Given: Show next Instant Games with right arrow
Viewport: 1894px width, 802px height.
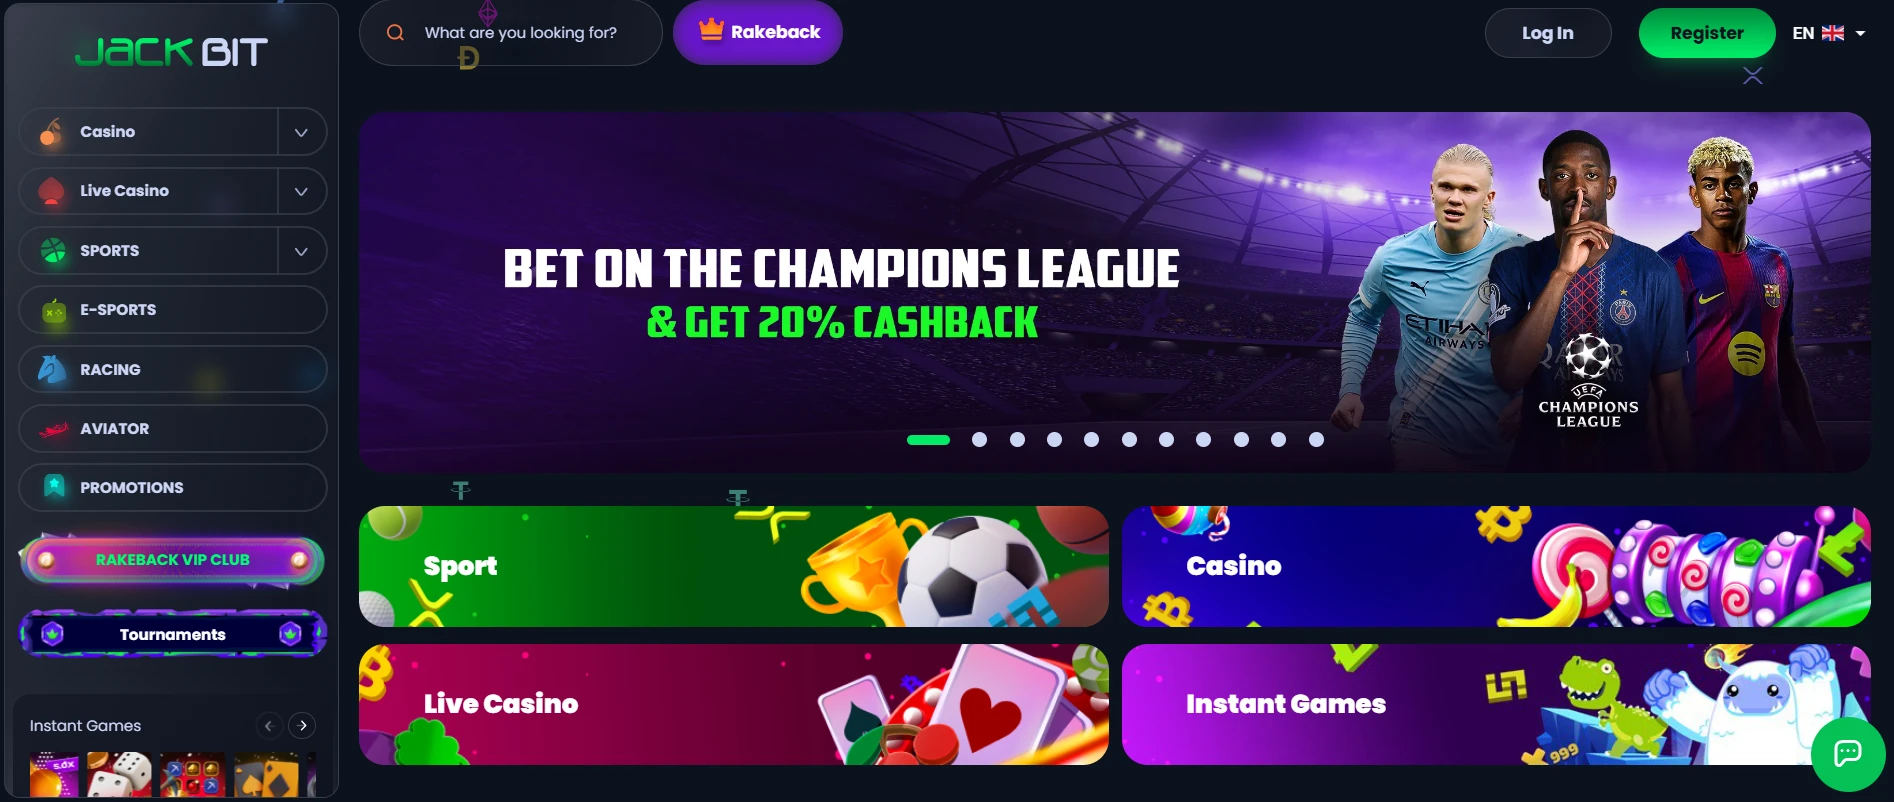Looking at the screenshot, I should 302,726.
